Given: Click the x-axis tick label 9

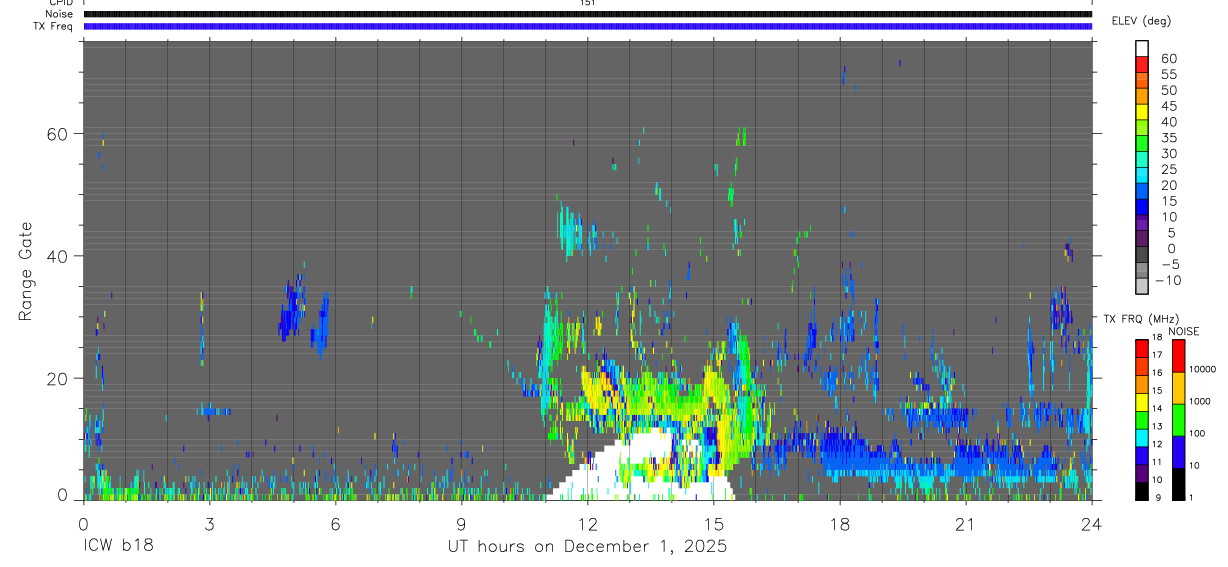Looking at the screenshot, I should pyautogui.click(x=461, y=523).
